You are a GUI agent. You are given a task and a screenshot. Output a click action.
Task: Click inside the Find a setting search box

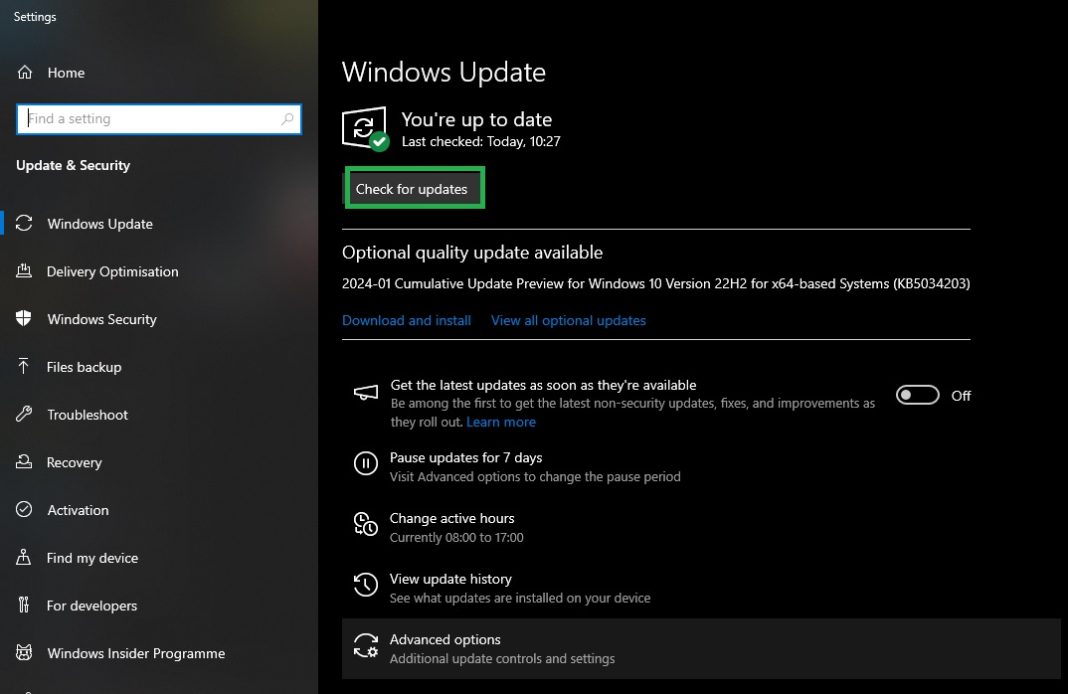[x=159, y=118]
